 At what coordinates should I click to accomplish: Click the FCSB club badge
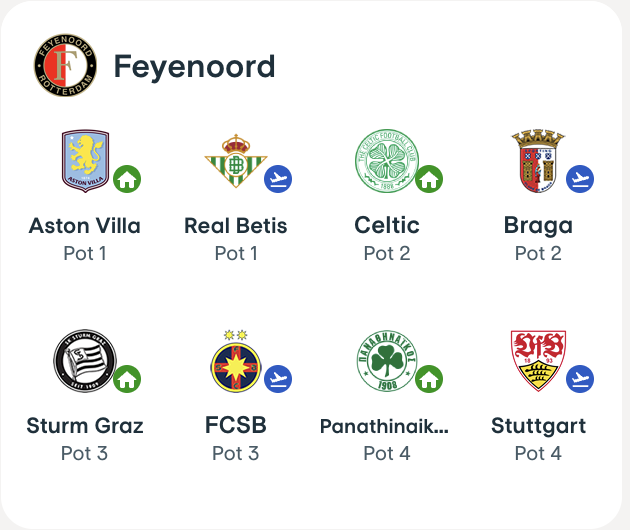click(x=236, y=361)
